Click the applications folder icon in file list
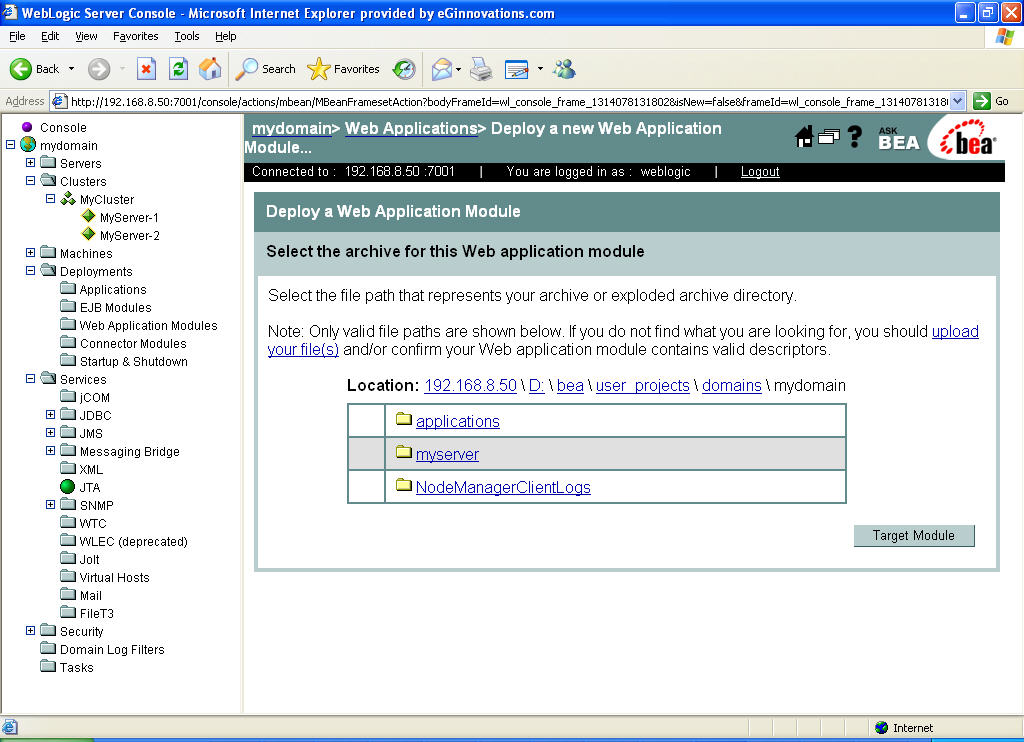The width and height of the screenshot is (1024, 742). click(x=404, y=419)
